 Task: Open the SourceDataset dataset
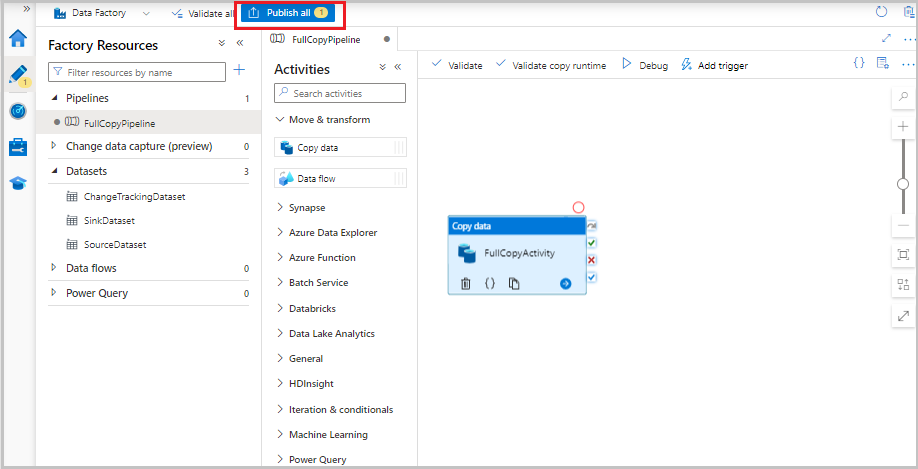pos(115,245)
